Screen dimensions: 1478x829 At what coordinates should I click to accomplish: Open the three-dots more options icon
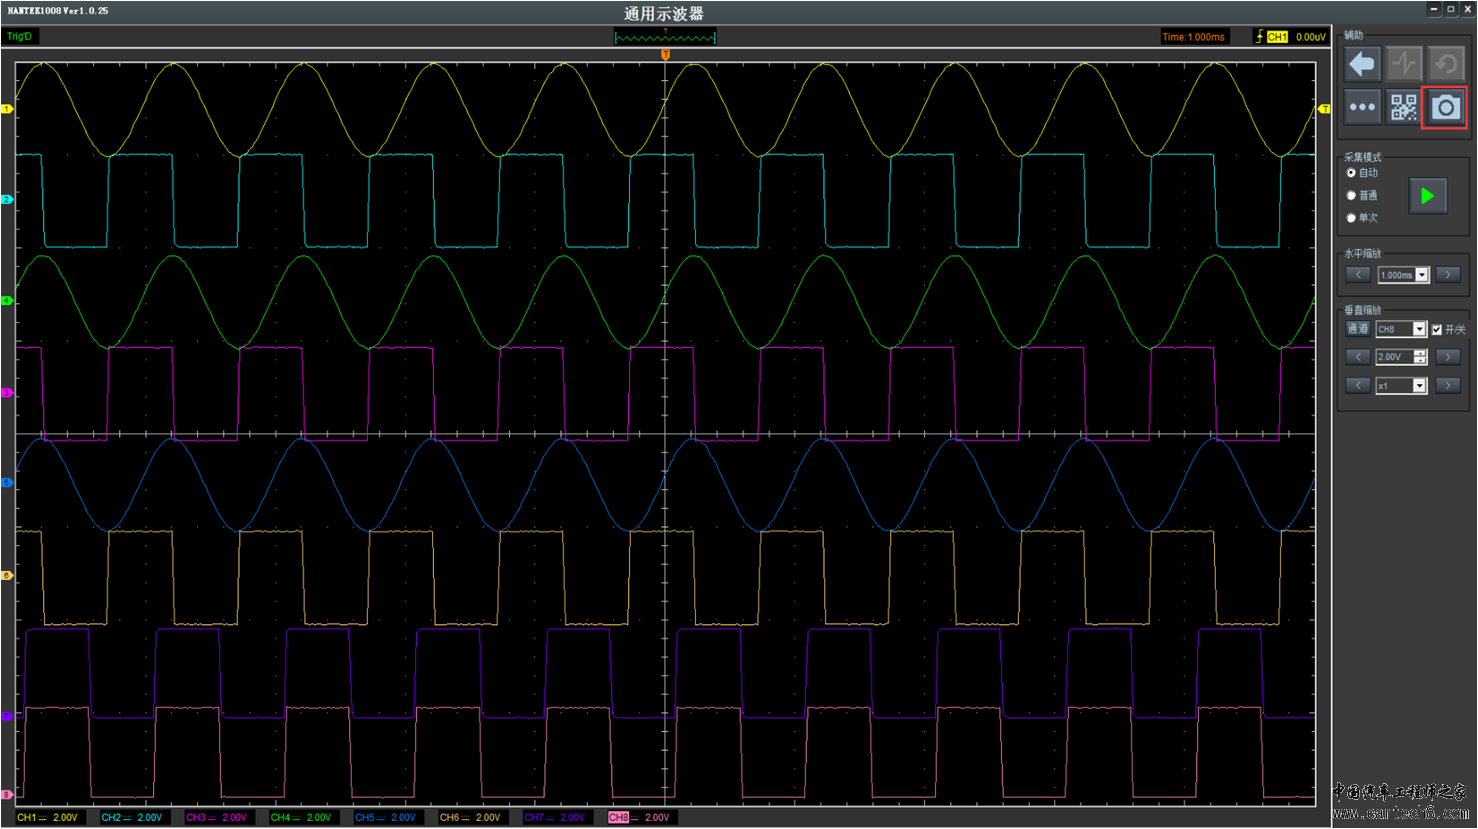point(1362,107)
